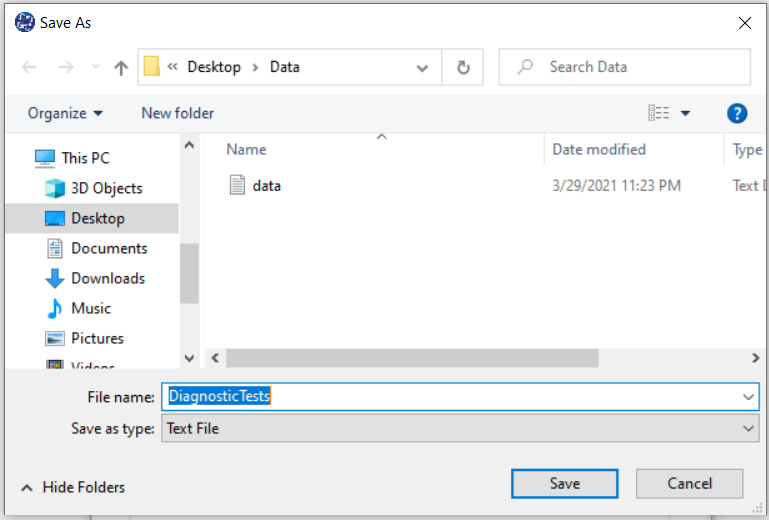769x520 pixels.
Task: Click the 3D Objects cube icon
Action: pyautogui.click(x=54, y=188)
